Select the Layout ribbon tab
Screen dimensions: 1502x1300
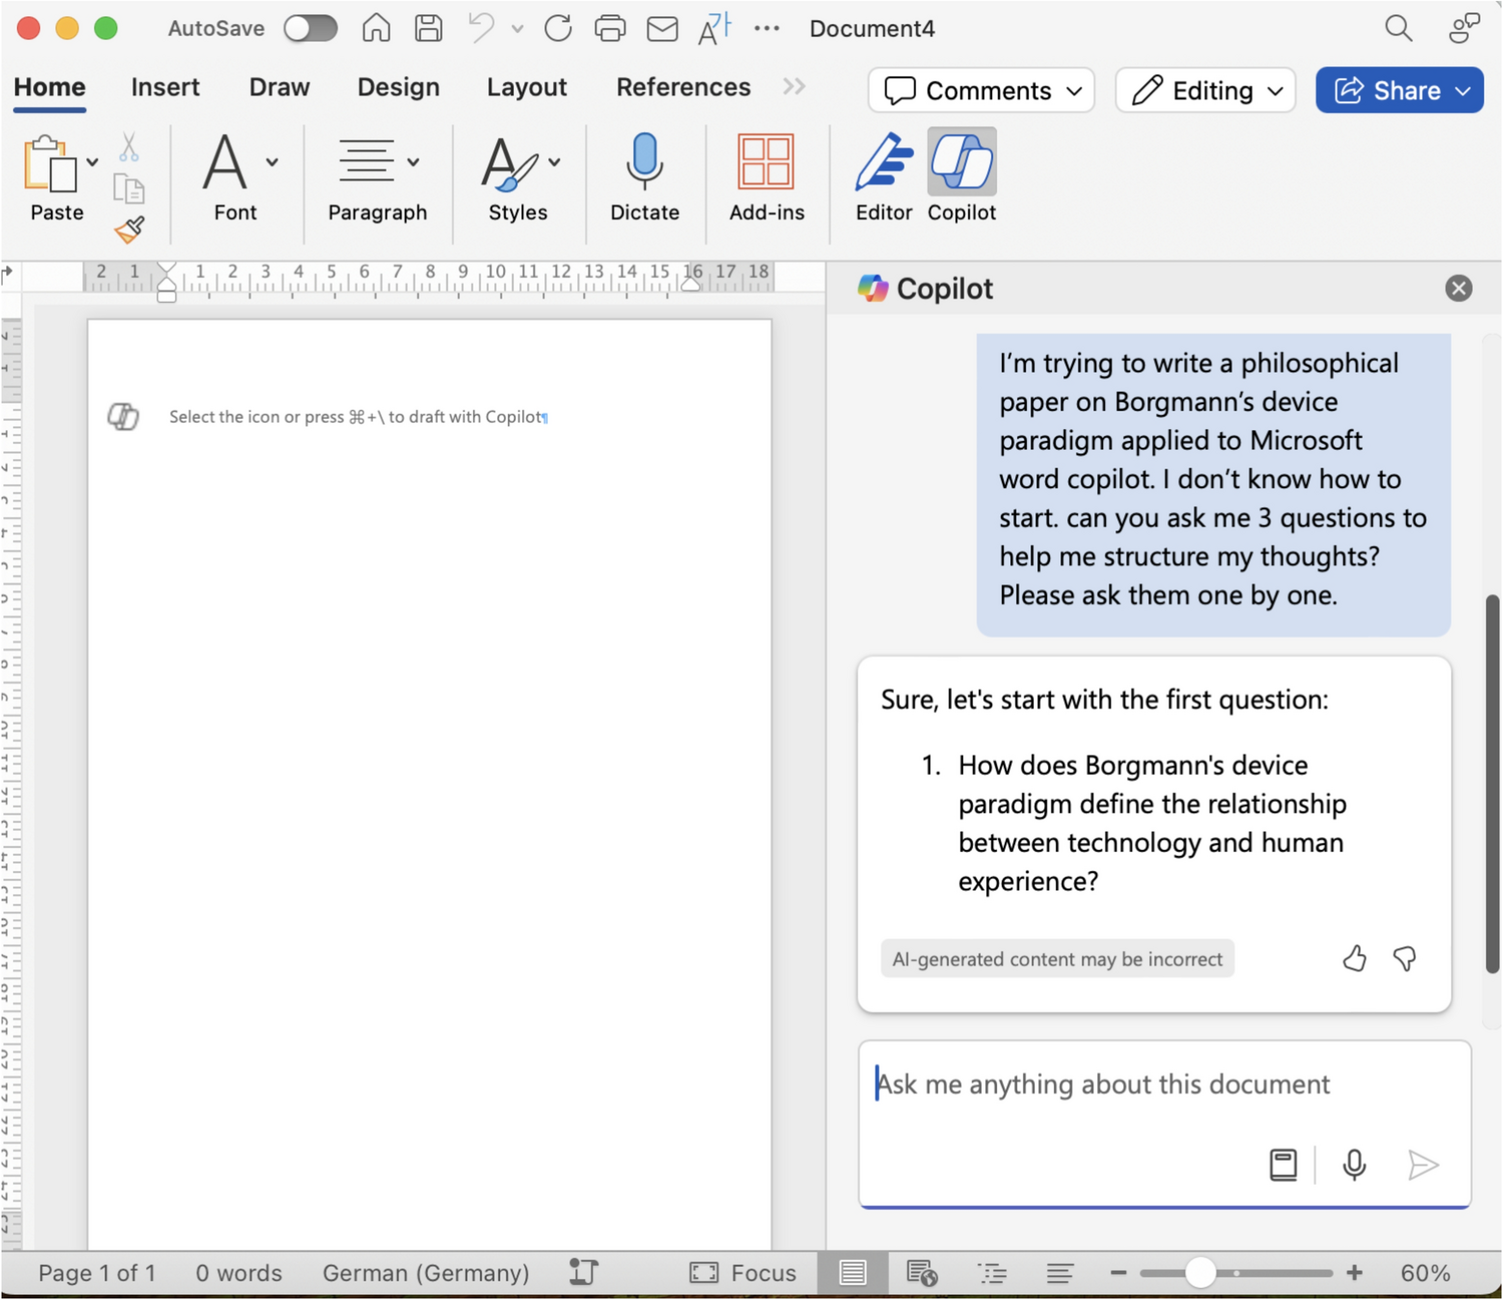(527, 88)
